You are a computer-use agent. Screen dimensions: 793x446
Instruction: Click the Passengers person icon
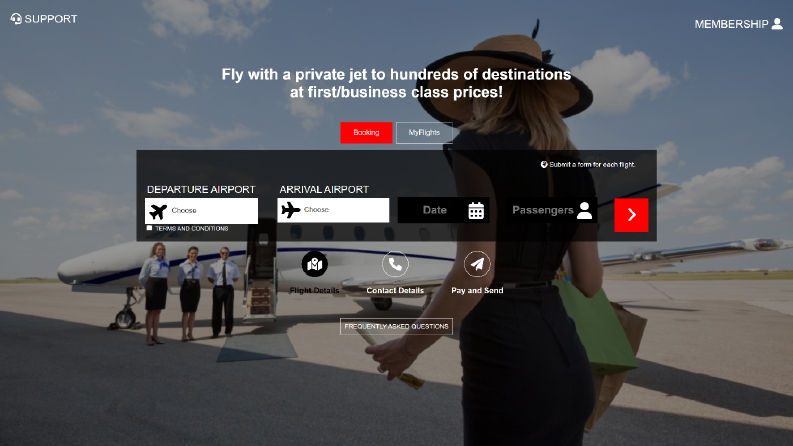584,210
